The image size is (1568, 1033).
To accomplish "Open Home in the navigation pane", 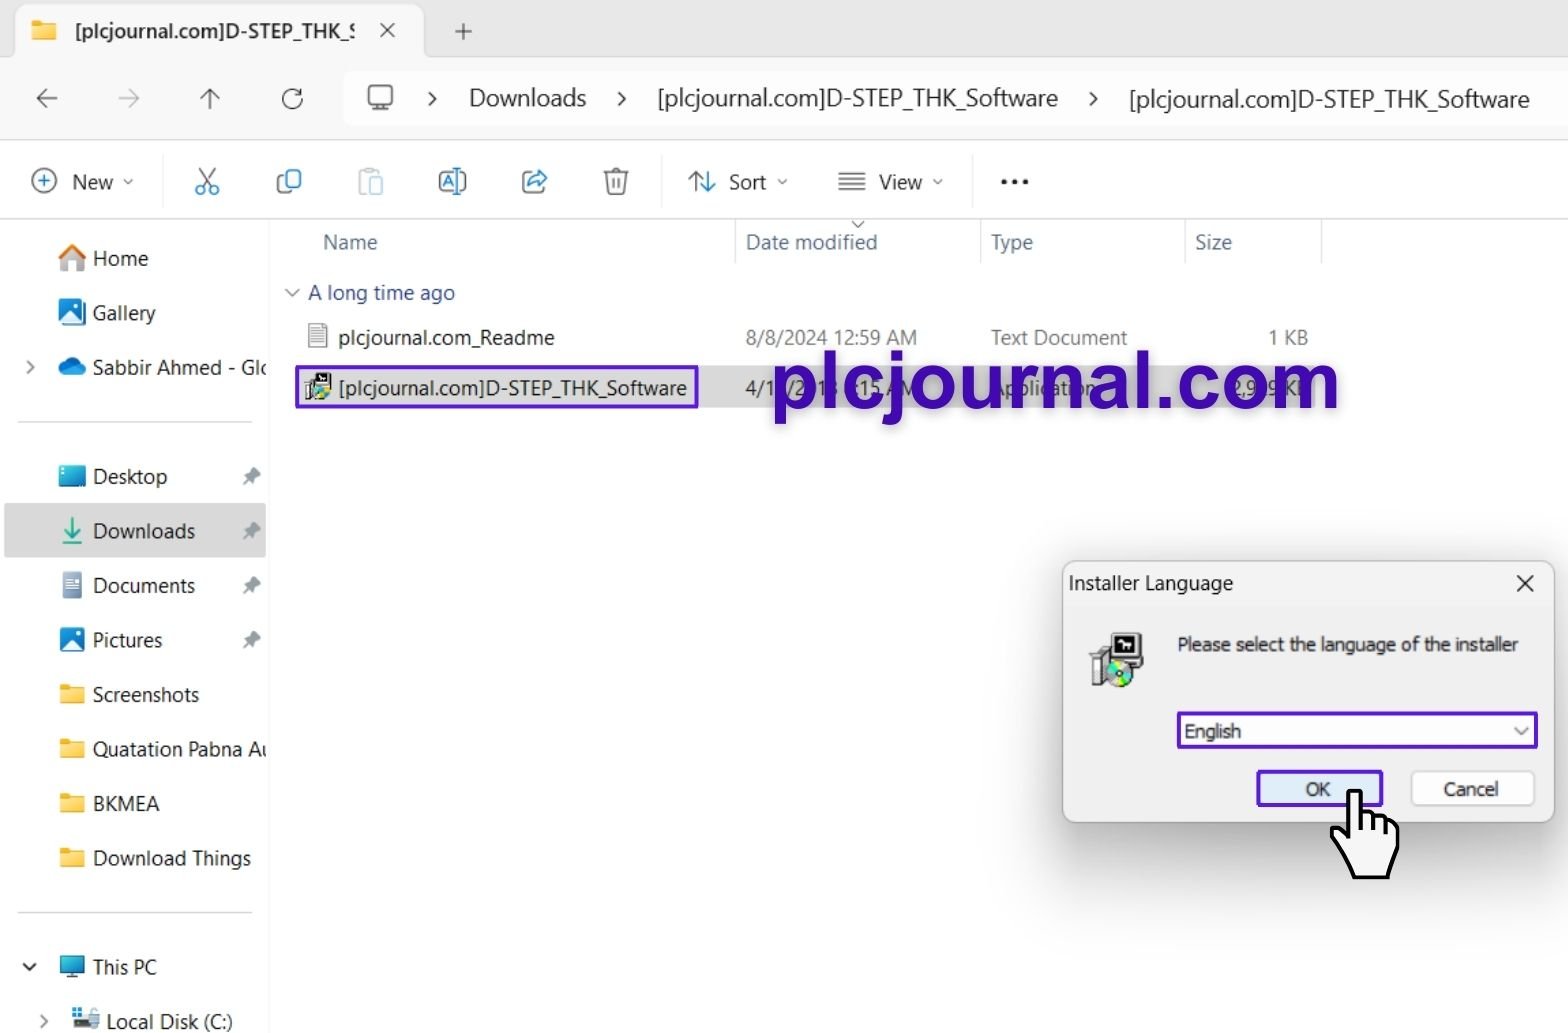I will (x=120, y=259).
